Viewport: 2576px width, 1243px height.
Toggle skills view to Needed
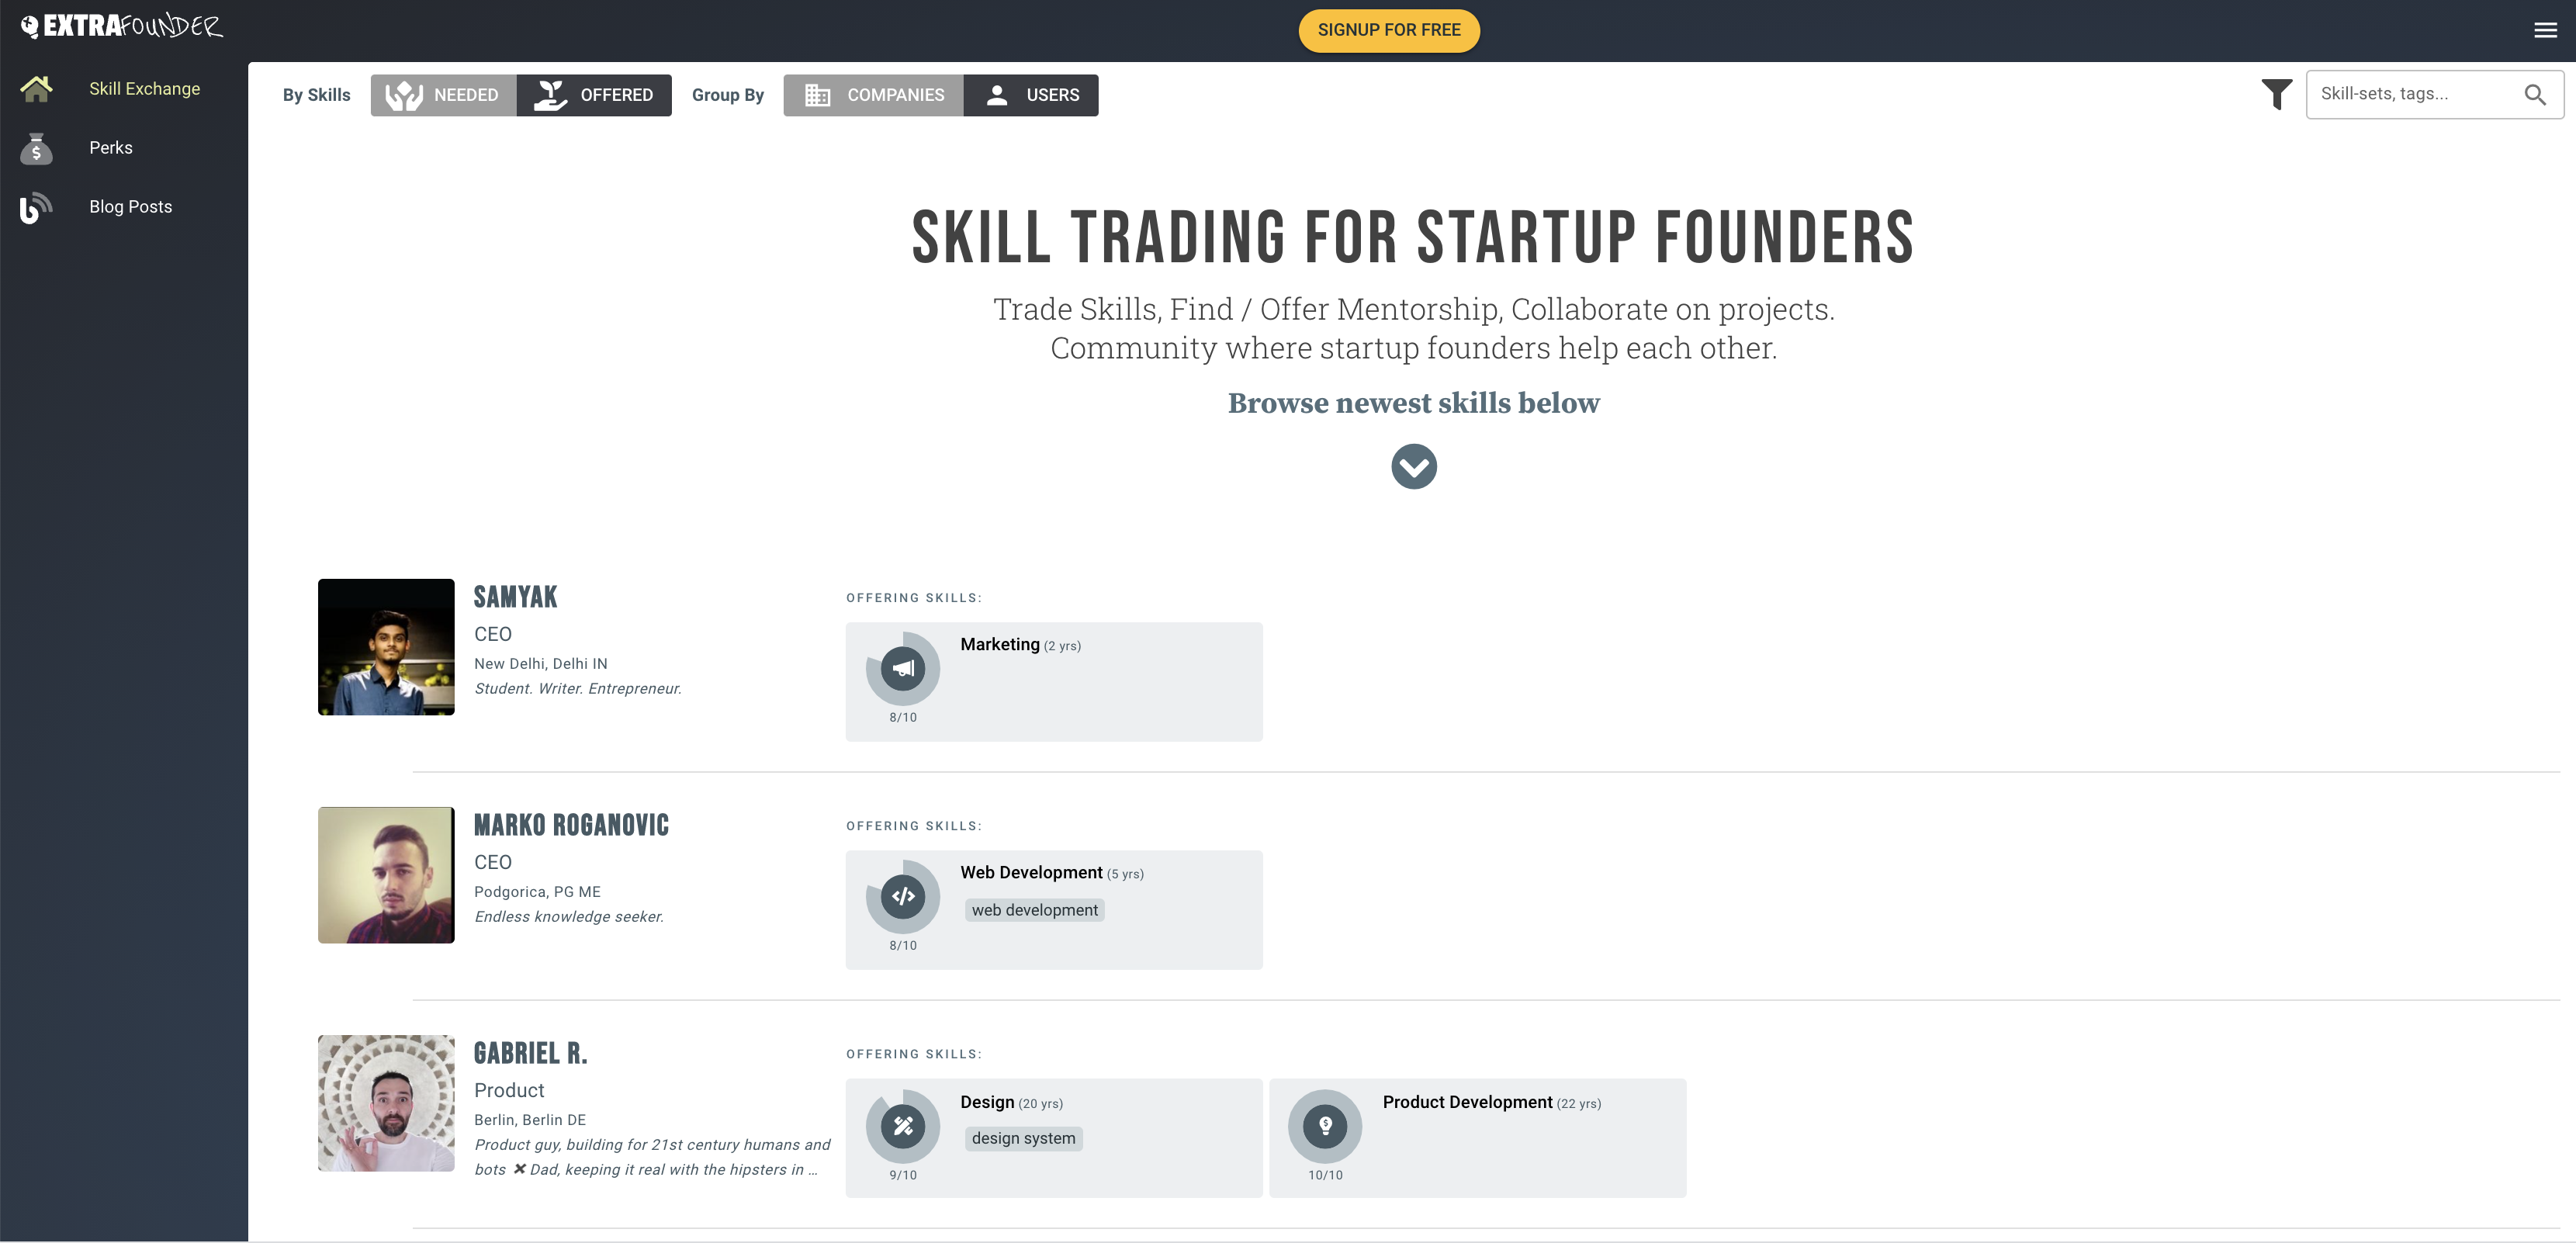pos(443,95)
